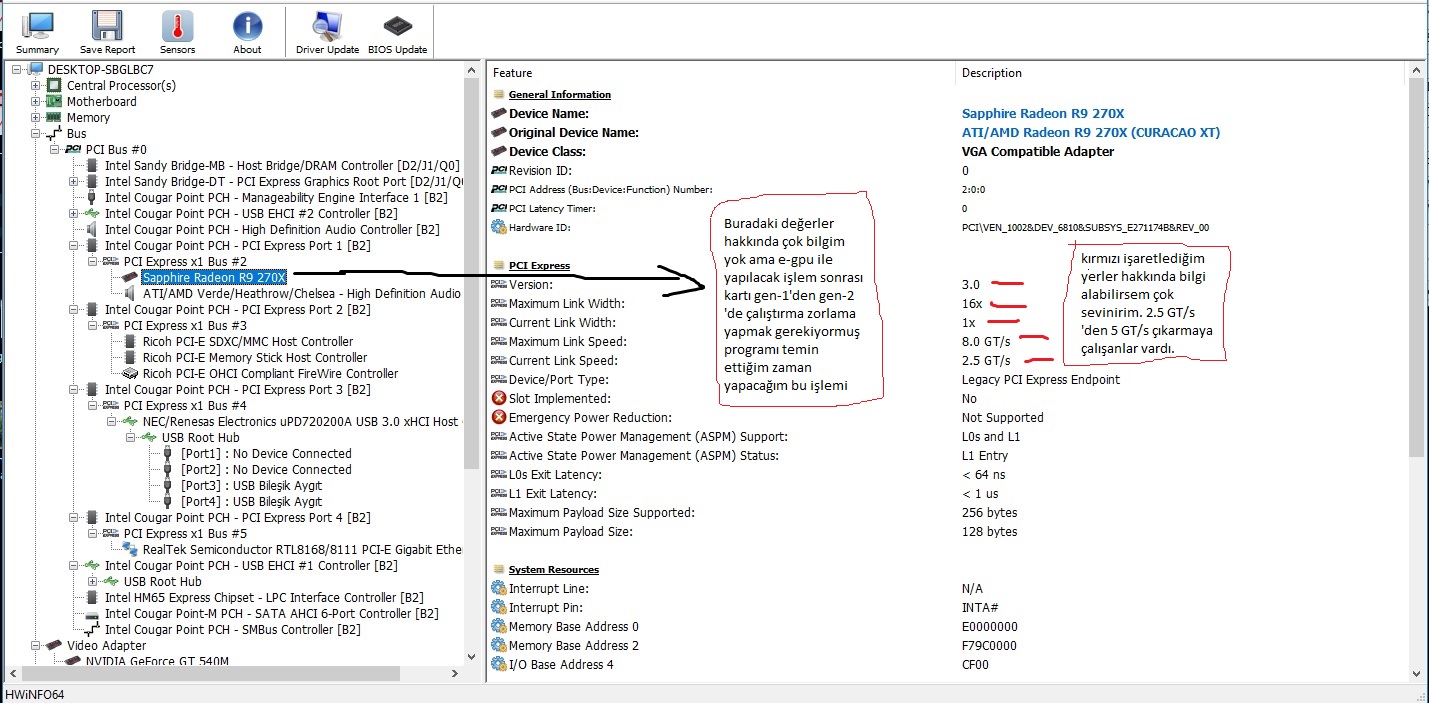Click the device tree vertical scrollbar
Screen dimensions: 1429x703
pyautogui.click(x=473, y=363)
